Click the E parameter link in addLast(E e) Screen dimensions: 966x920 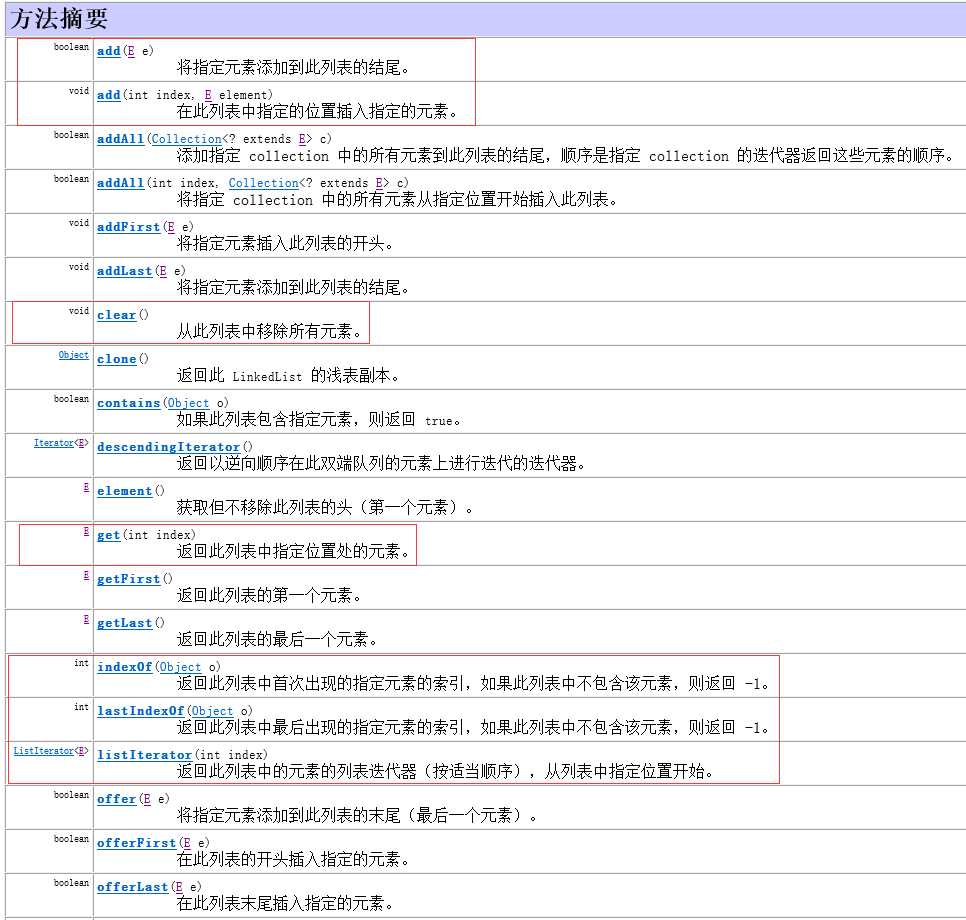[163, 271]
